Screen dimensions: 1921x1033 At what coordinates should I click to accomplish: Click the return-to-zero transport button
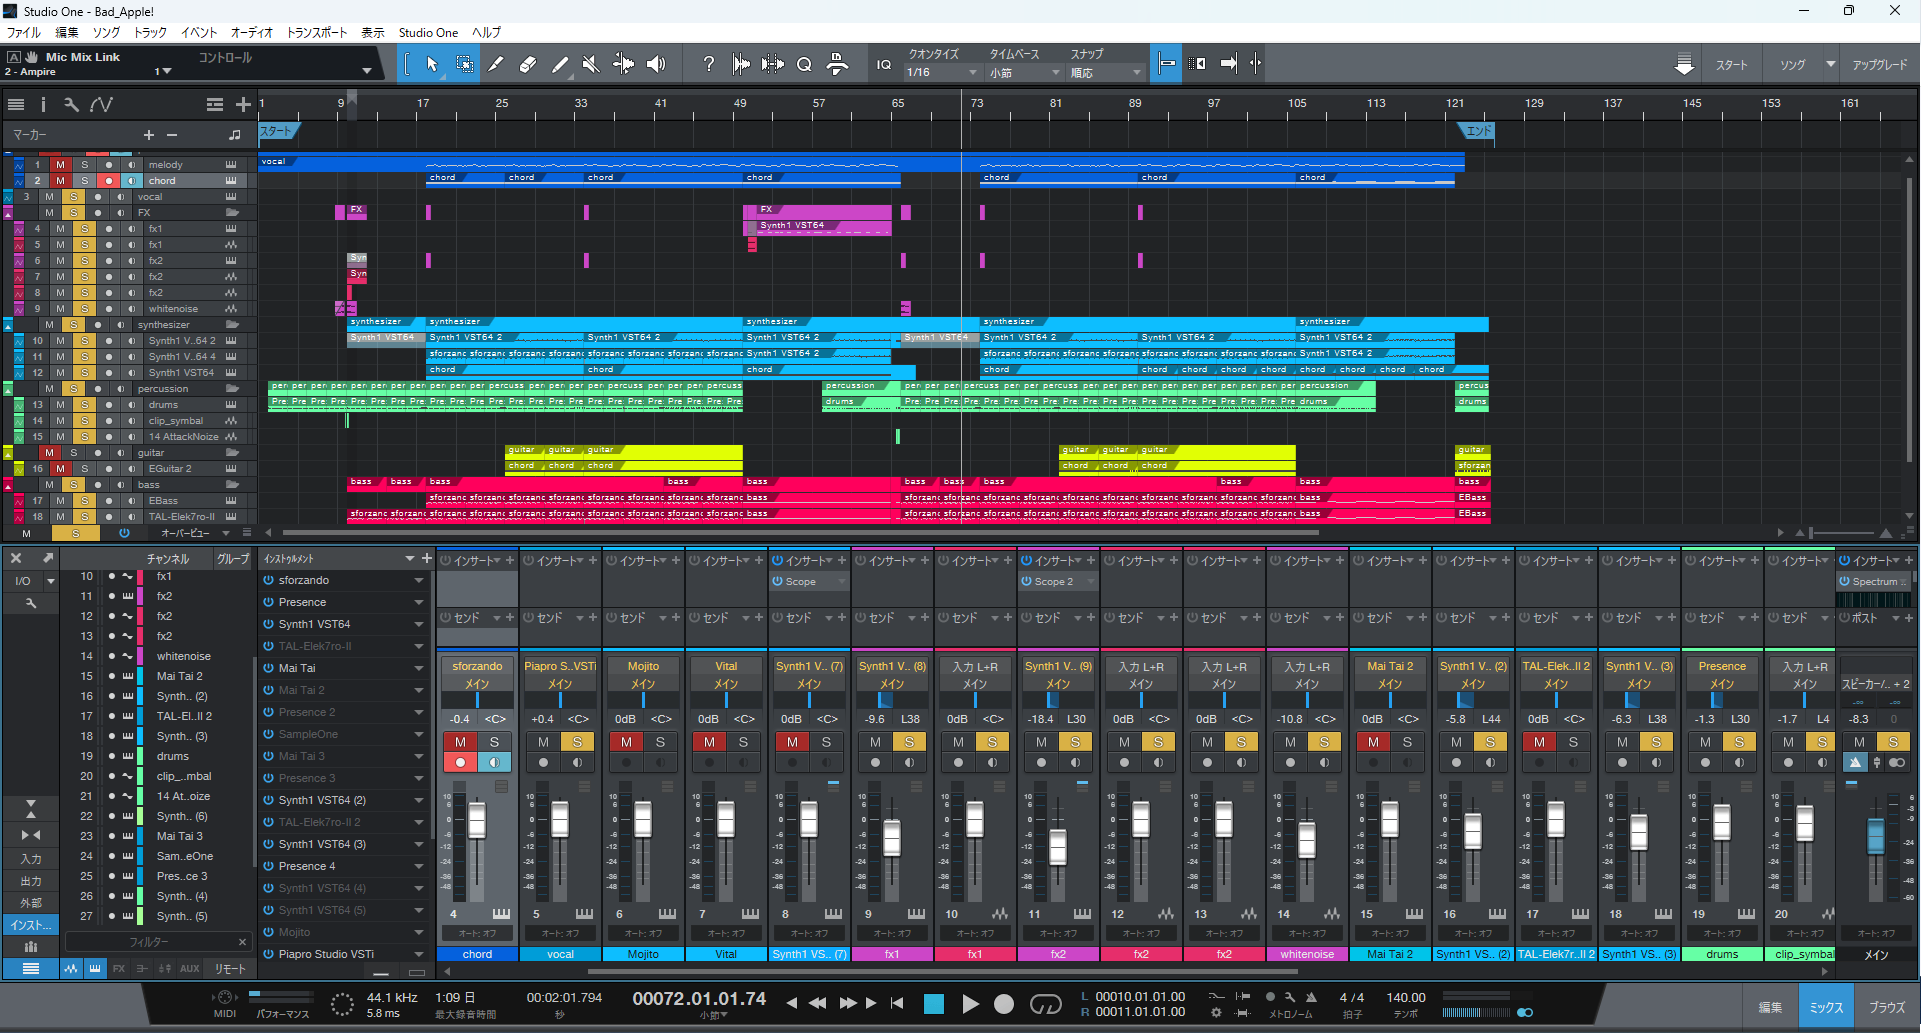(897, 1003)
